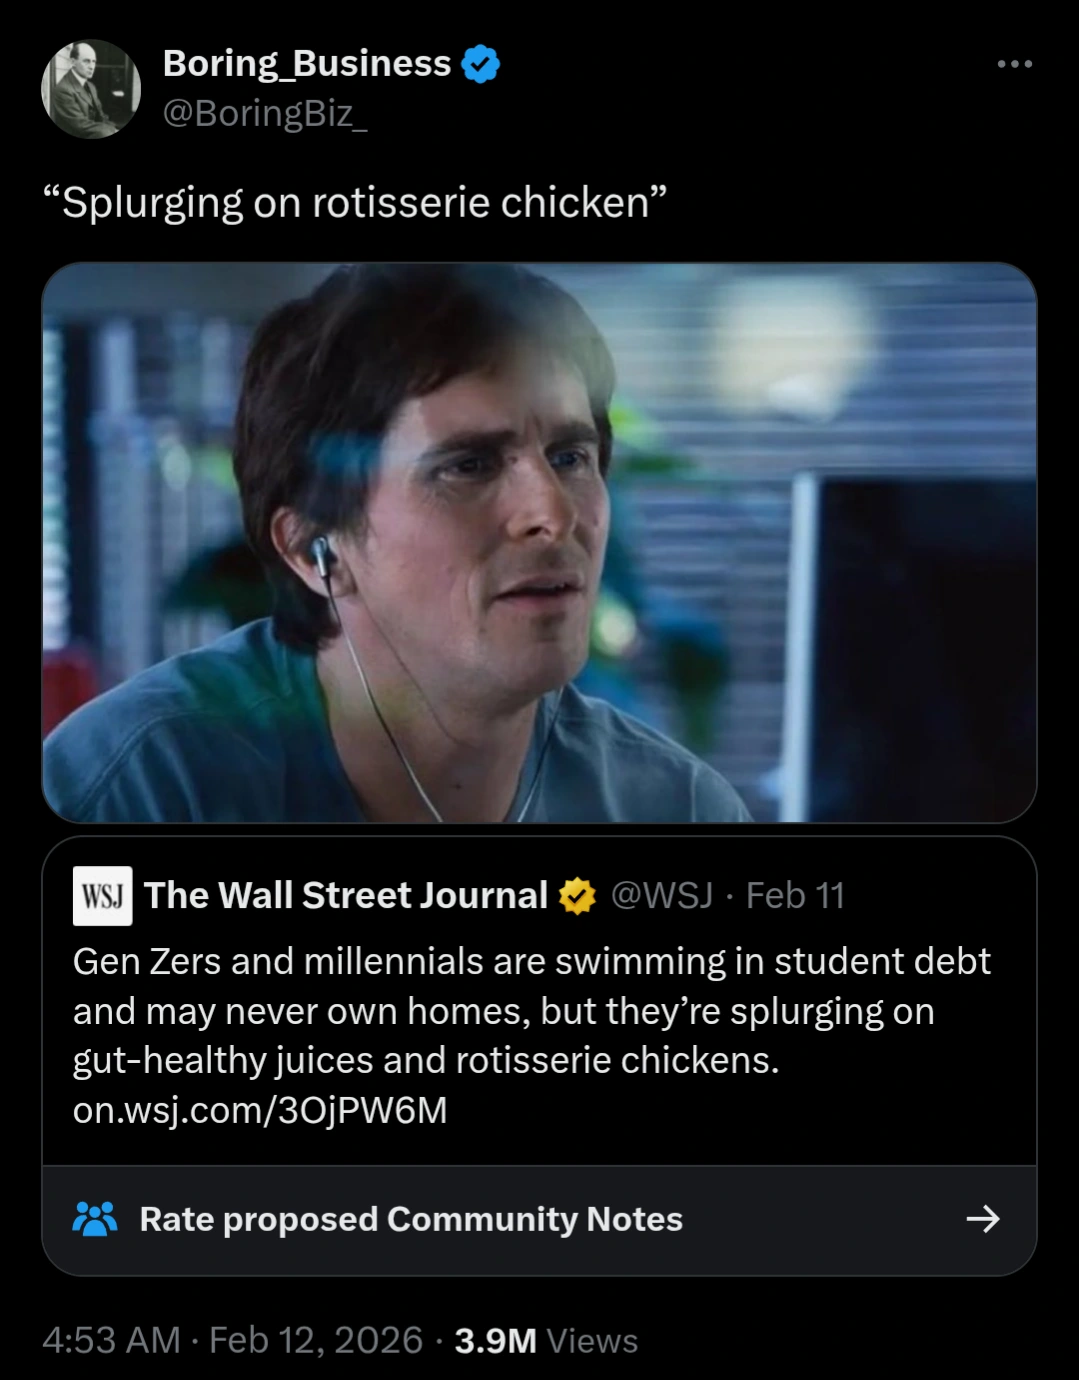Open the three-dot more options menu
Viewport: 1079px width, 1380px height.
[1014, 65]
